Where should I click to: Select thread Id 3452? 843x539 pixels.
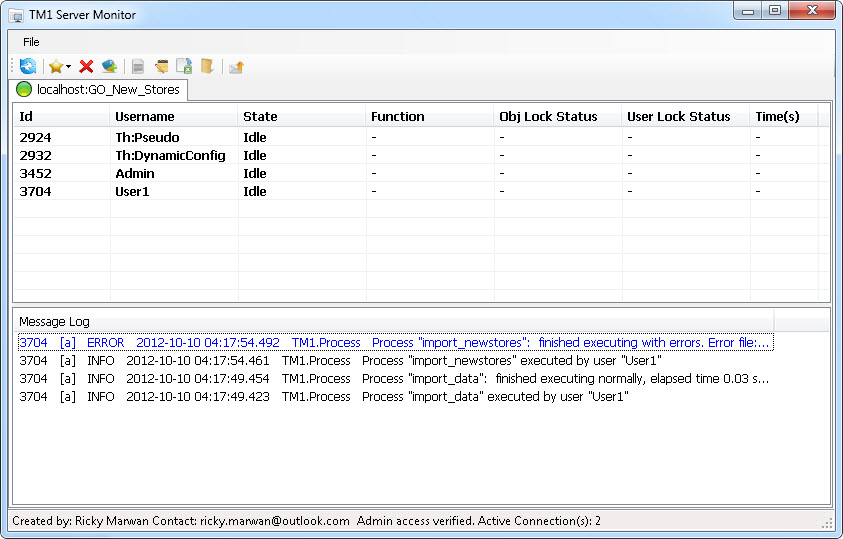(35, 174)
